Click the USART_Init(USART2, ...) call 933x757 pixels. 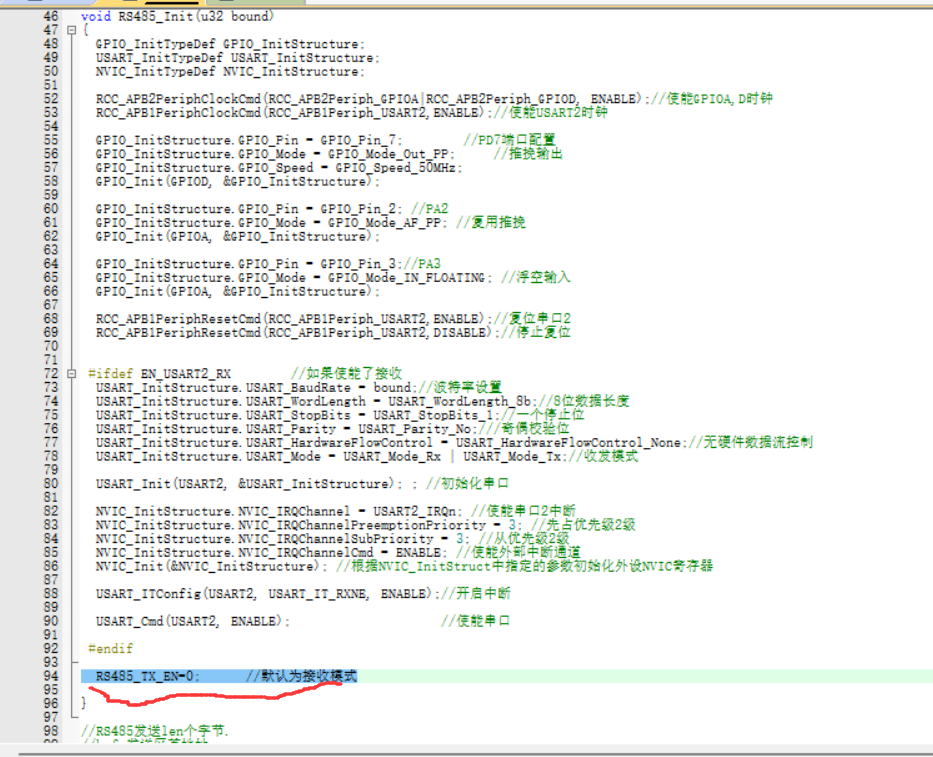click(248, 484)
